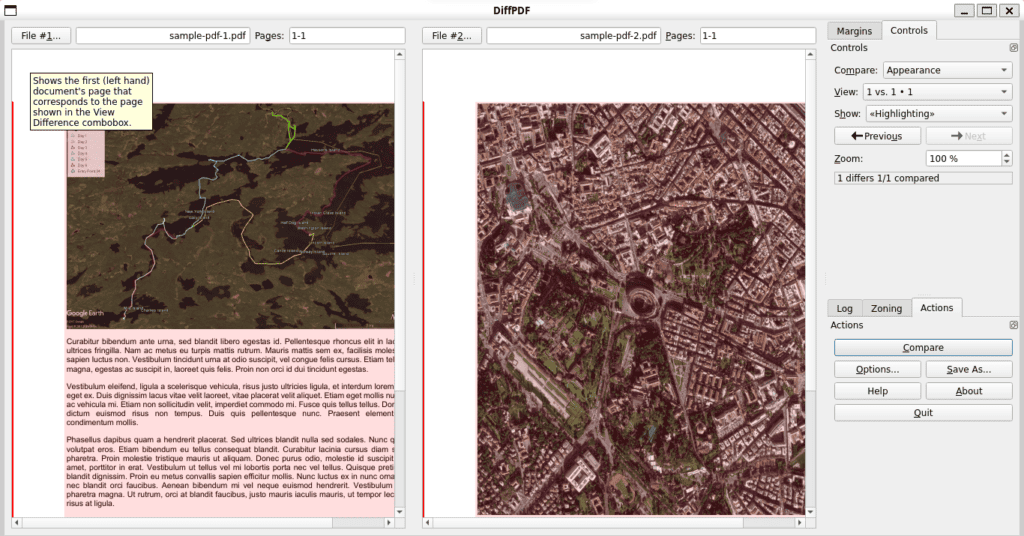
Task: Increase zoom with the up stepper arrow
Action: (x=1006, y=155)
